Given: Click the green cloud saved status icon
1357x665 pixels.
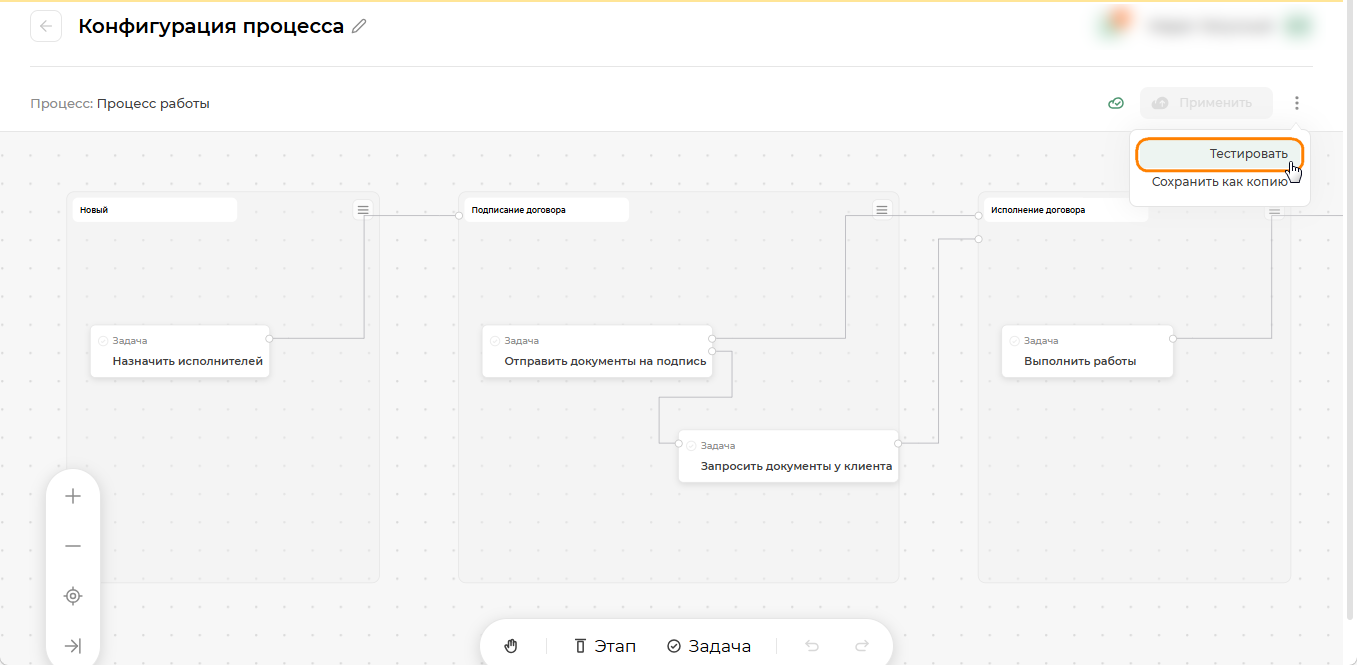Looking at the screenshot, I should [x=1117, y=103].
